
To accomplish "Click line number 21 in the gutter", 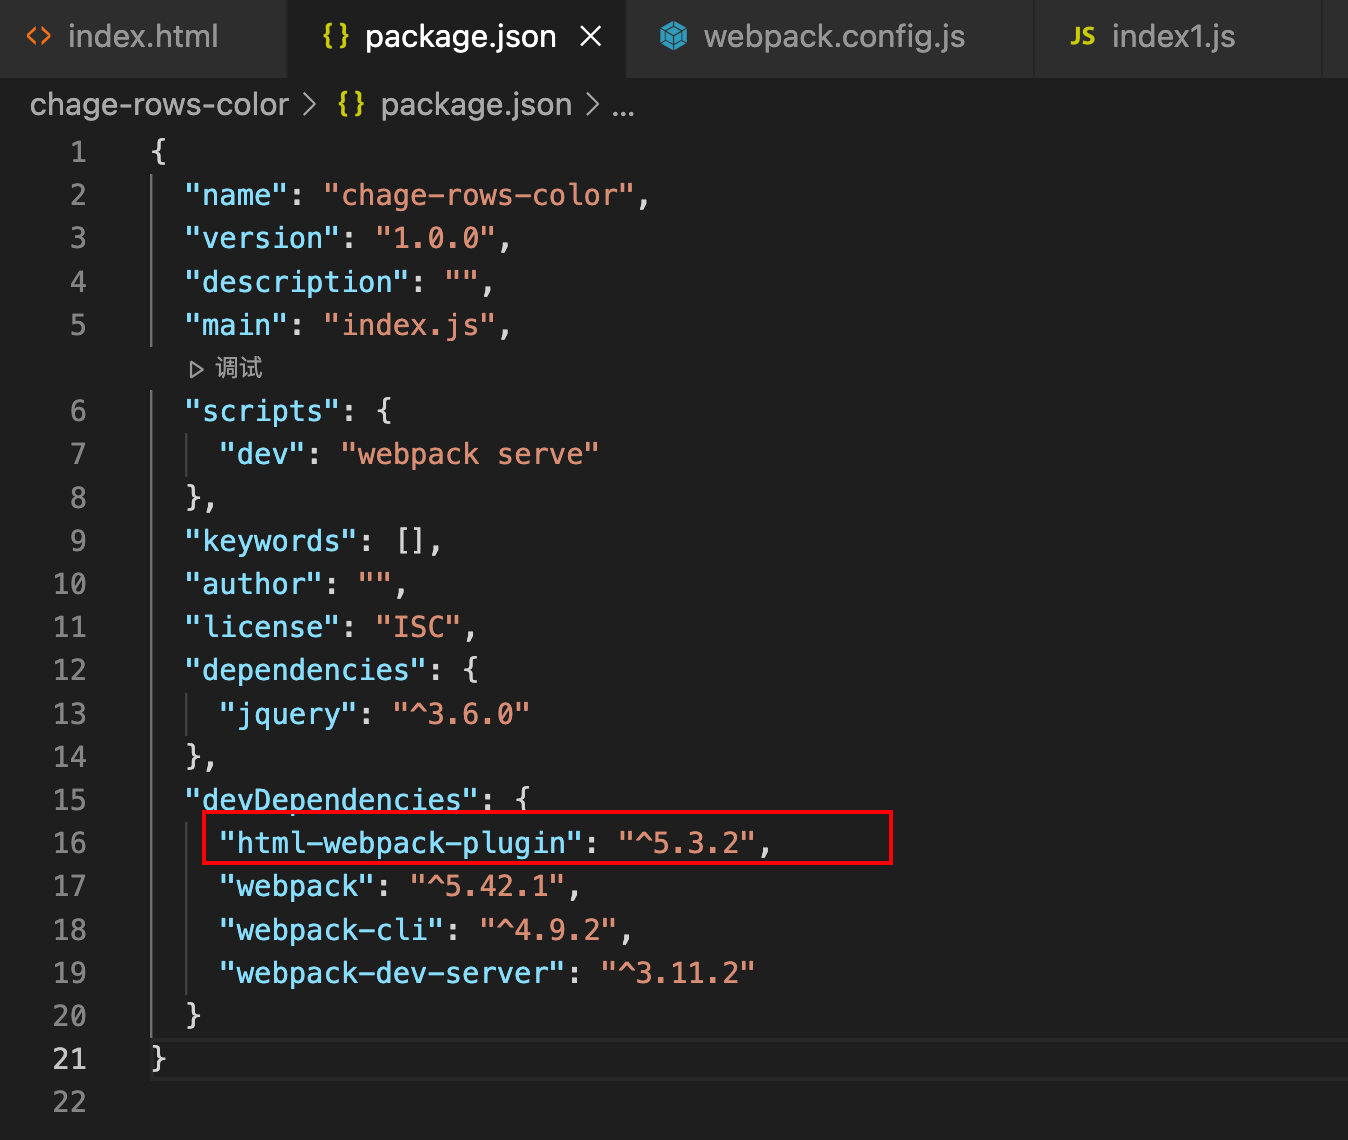I will tap(70, 1058).
